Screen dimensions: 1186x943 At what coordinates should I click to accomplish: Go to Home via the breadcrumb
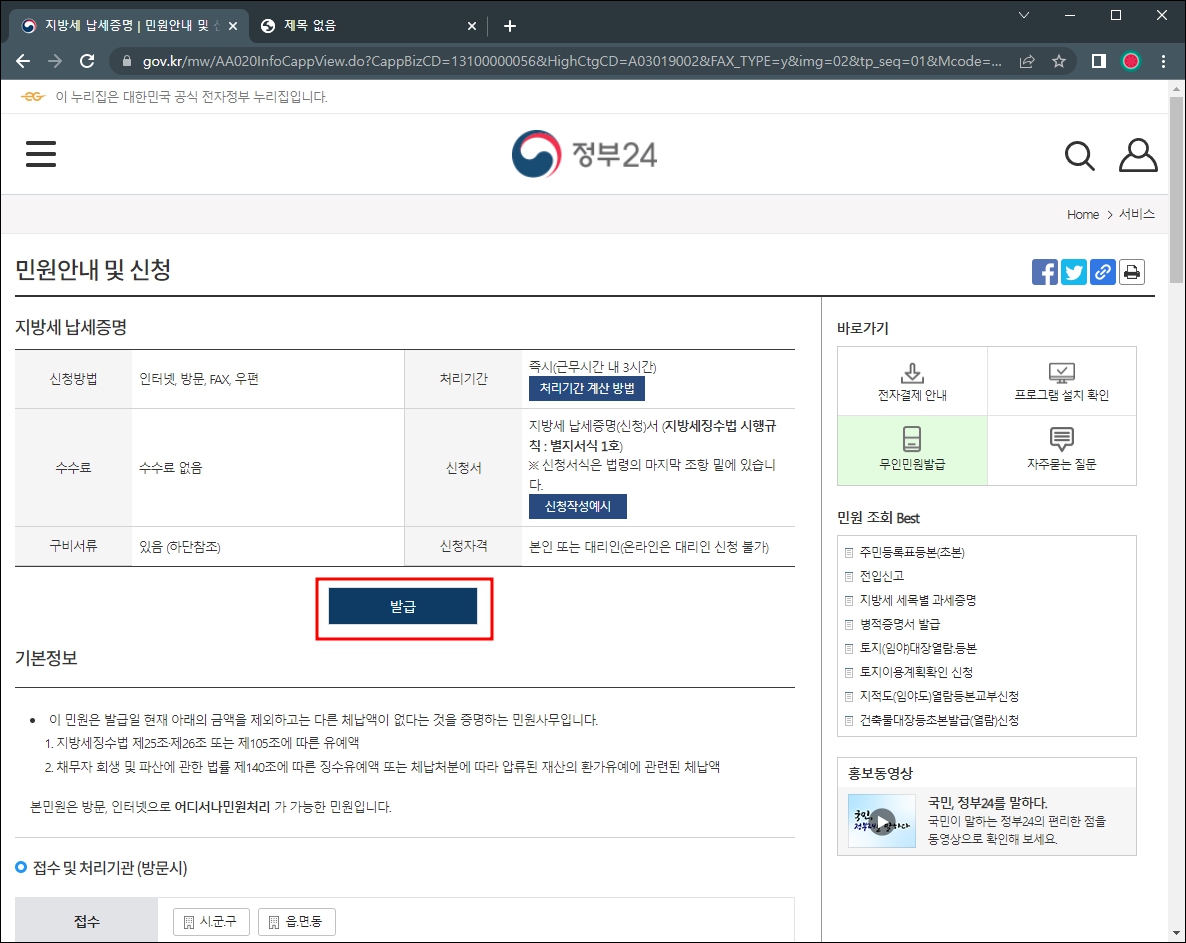pos(1083,214)
